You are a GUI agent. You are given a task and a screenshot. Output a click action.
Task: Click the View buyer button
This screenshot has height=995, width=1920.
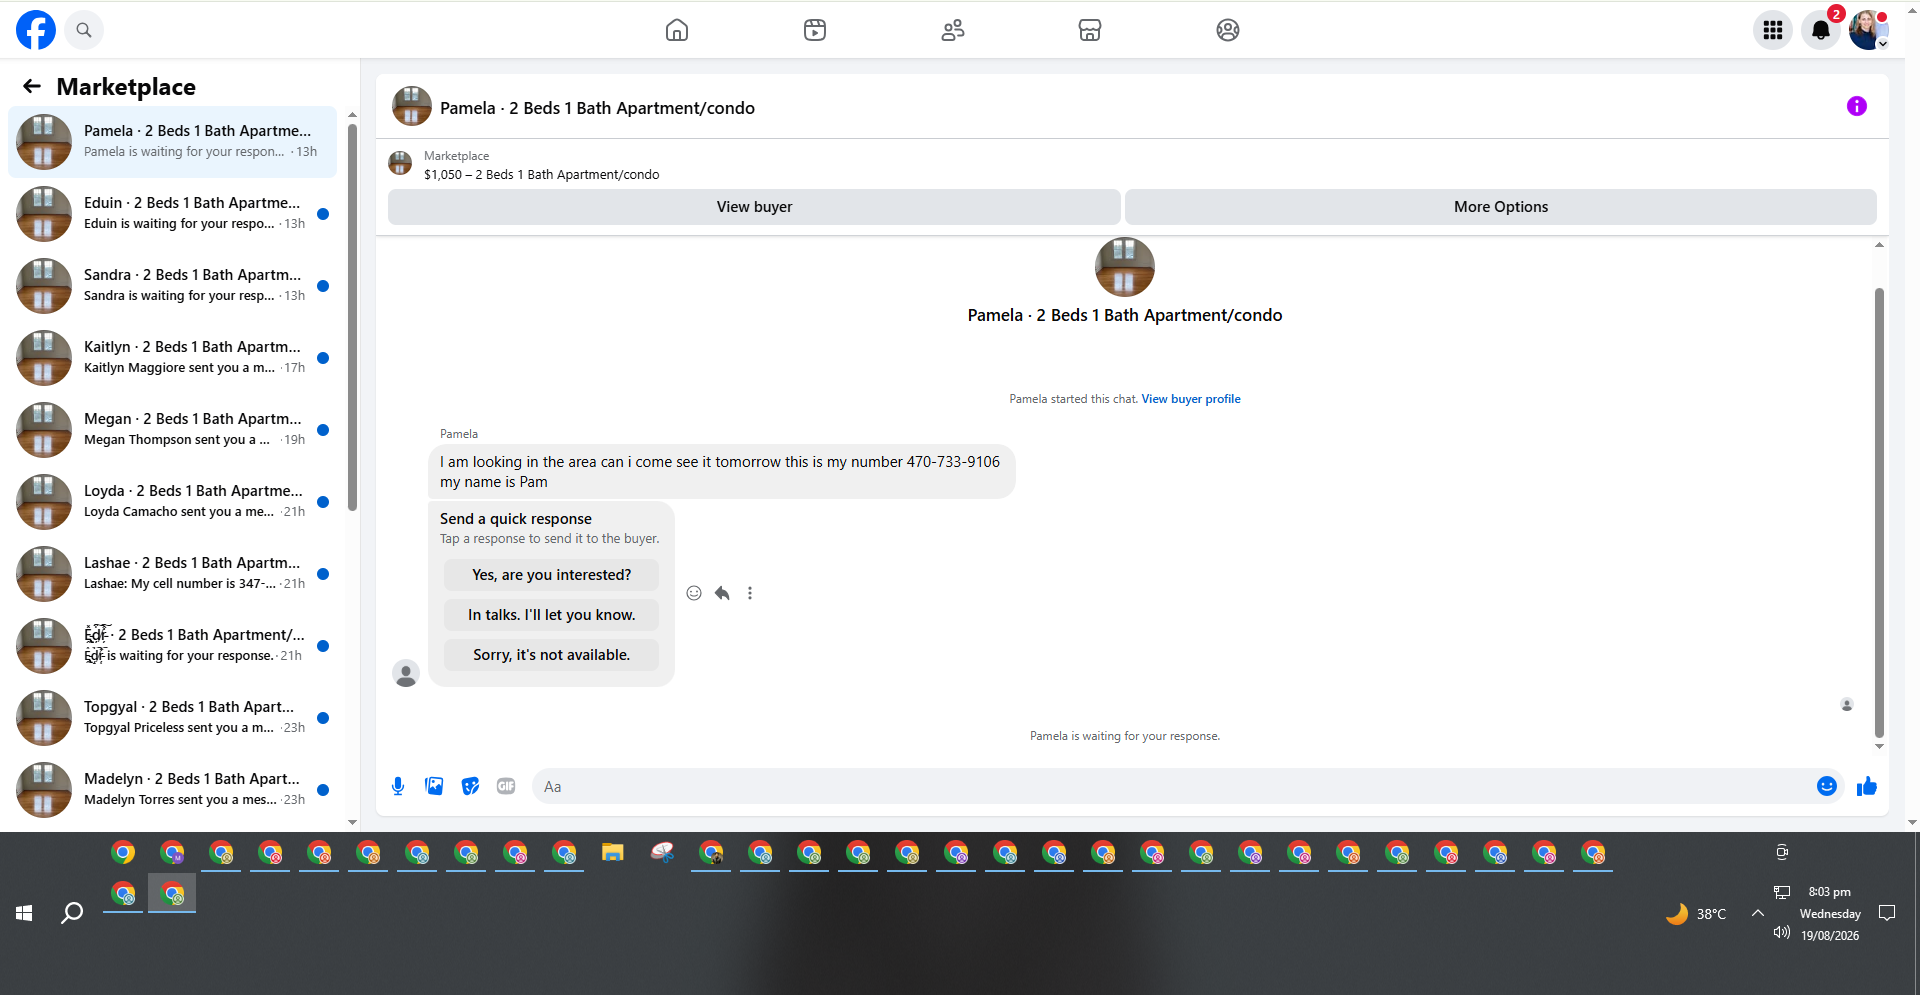[754, 207]
